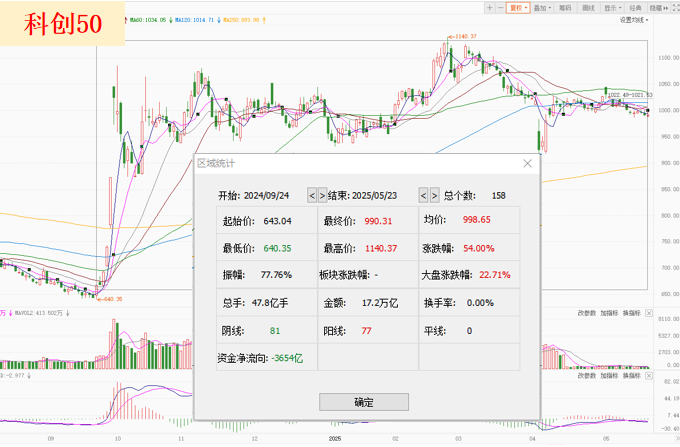Click the 振幅 77.76% value
Viewport: 680px width, 447px height.
[276, 275]
